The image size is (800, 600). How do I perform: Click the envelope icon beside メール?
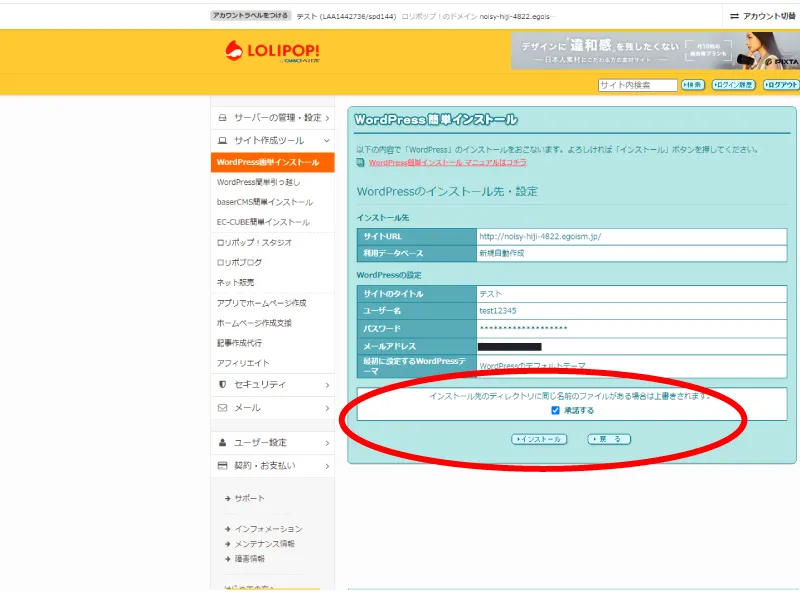click(x=222, y=408)
